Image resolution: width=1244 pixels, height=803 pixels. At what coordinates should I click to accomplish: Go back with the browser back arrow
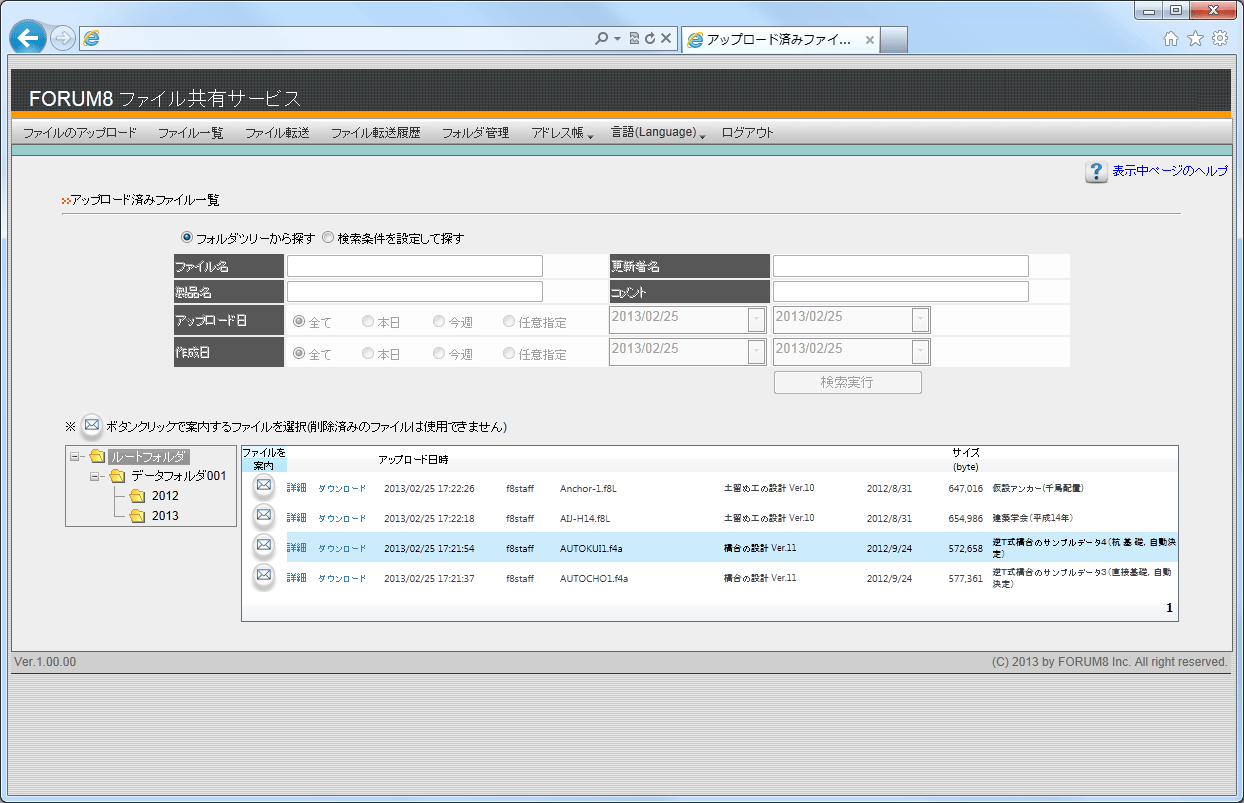28,38
